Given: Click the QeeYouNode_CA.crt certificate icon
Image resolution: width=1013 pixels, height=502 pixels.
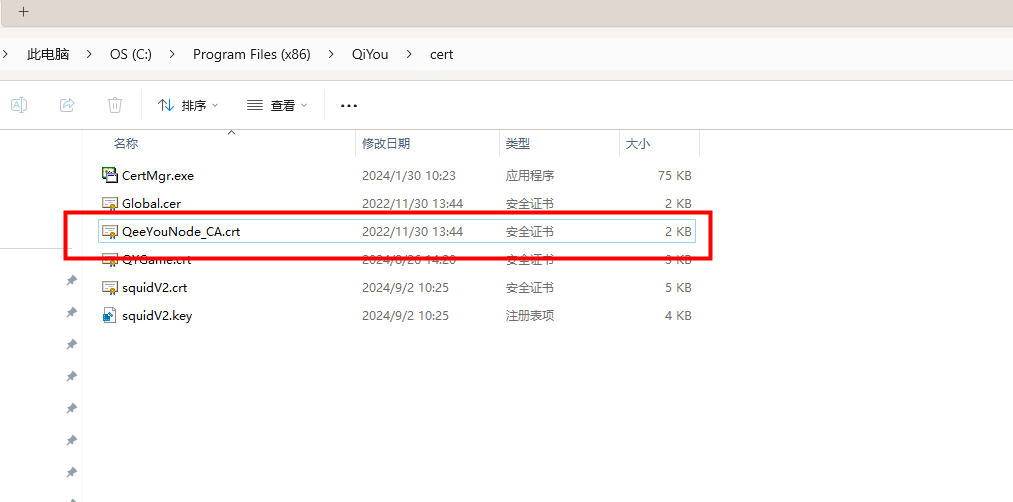Looking at the screenshot, I should point(110,231).
